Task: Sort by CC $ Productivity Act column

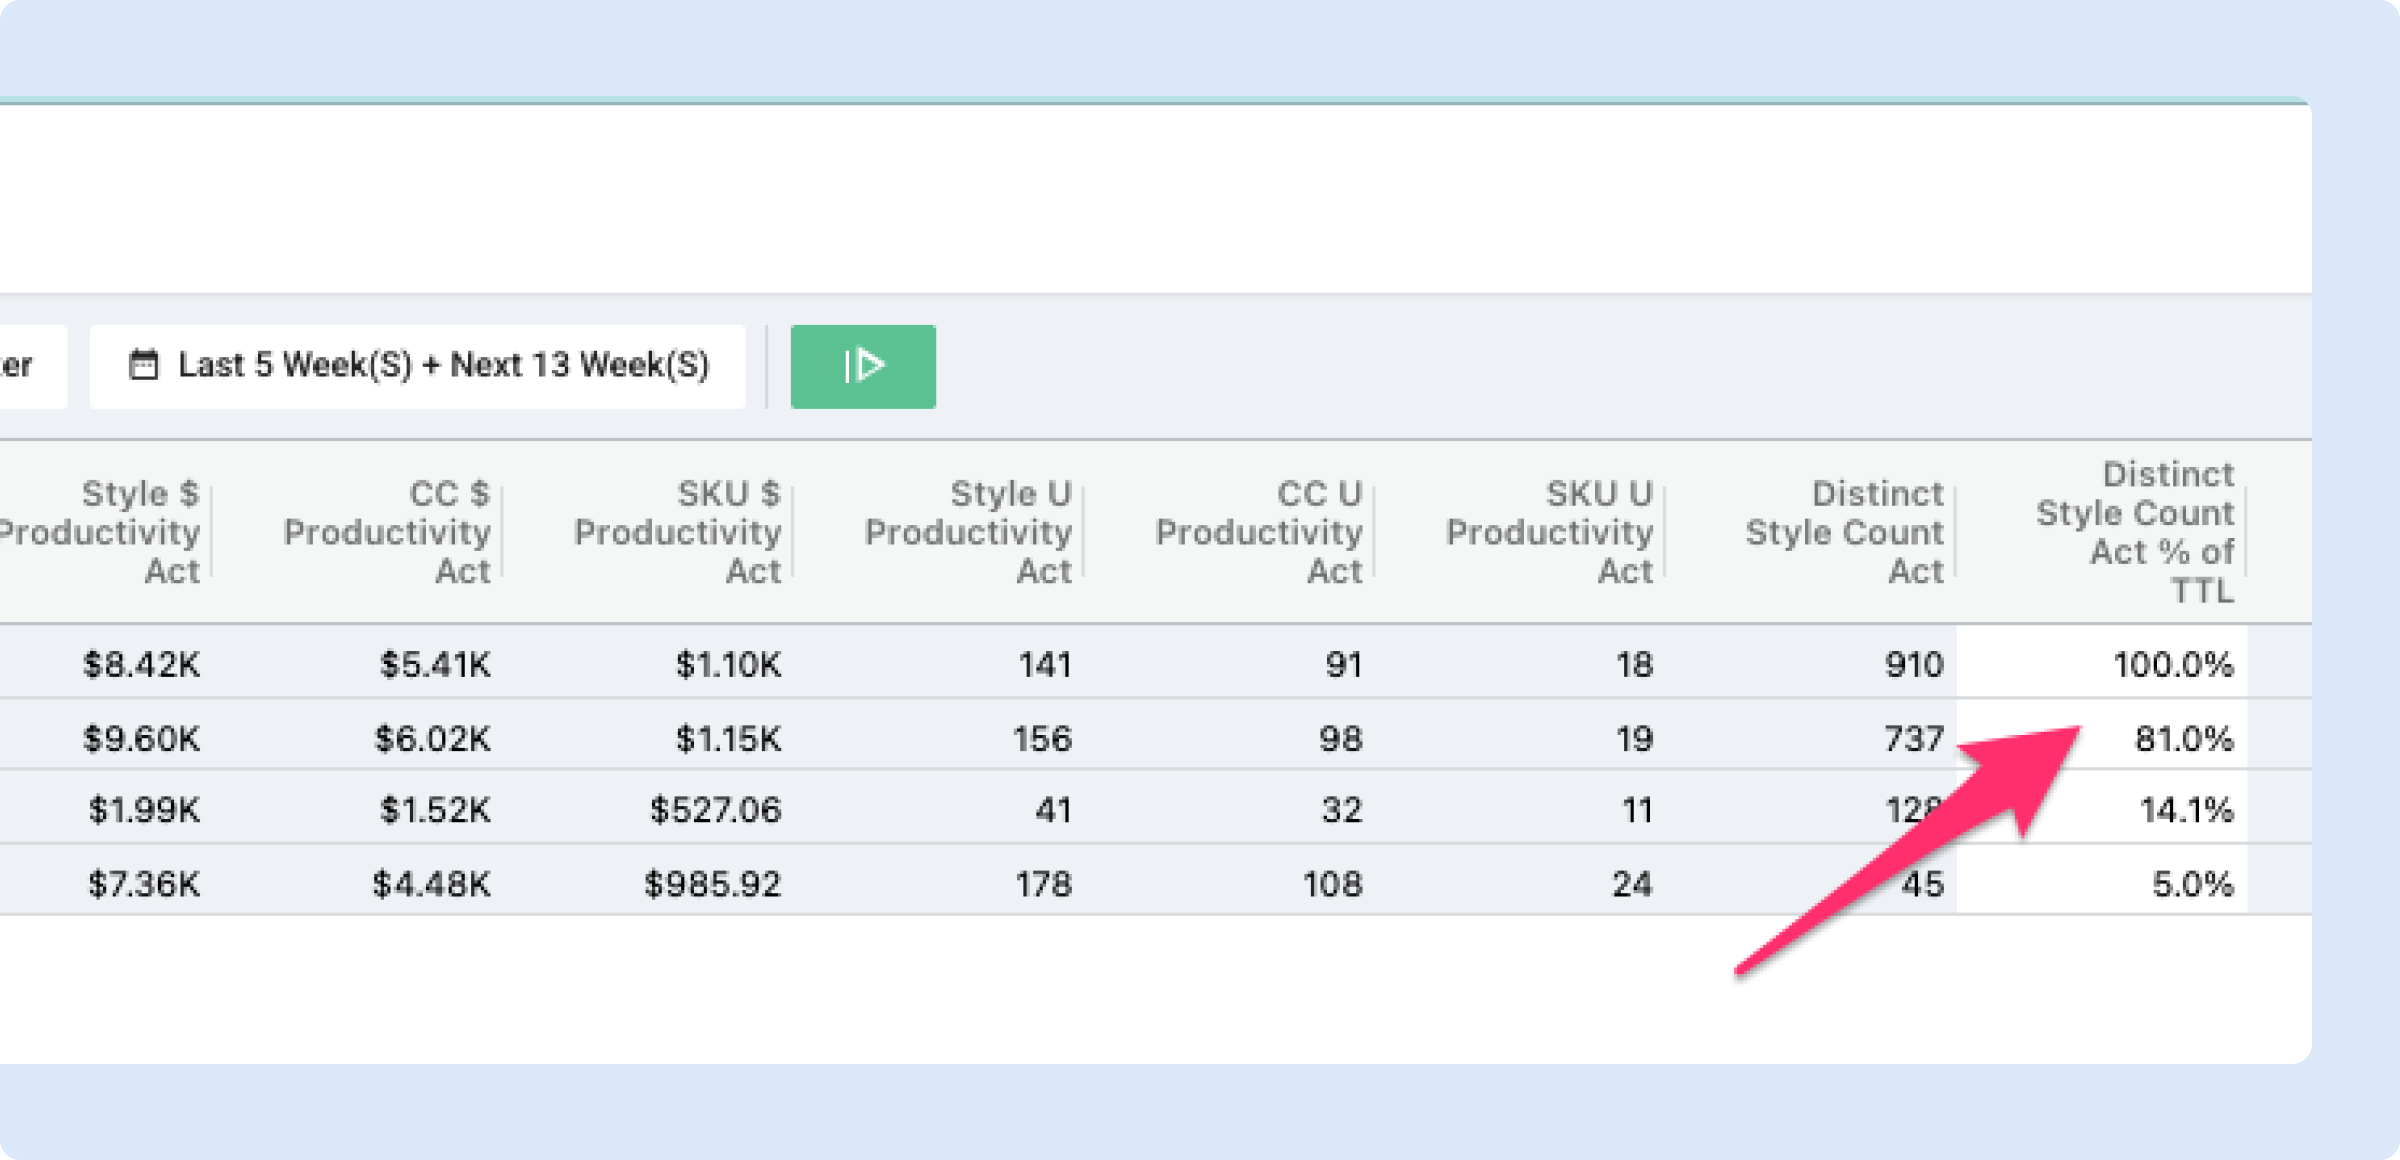Action: pyautogui.click(x=387, y=532)
